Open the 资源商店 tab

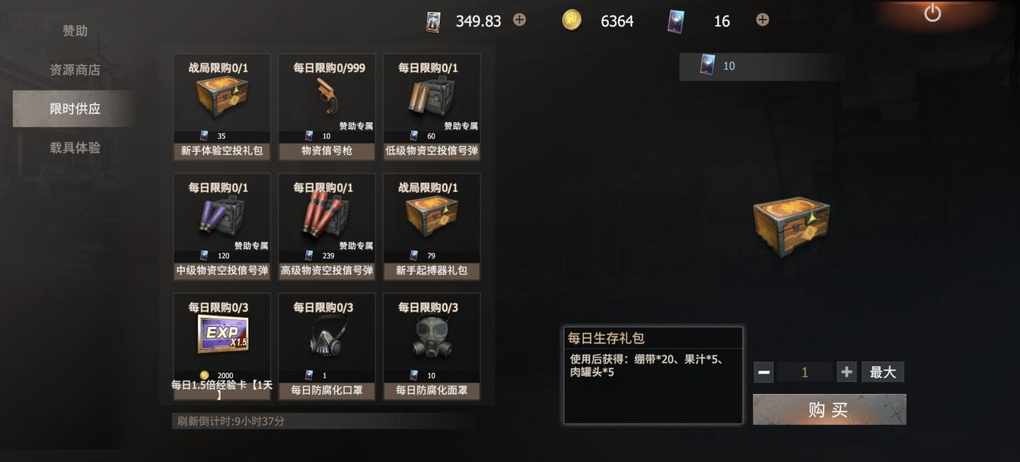pyautogui.click(x=75, y=70)
